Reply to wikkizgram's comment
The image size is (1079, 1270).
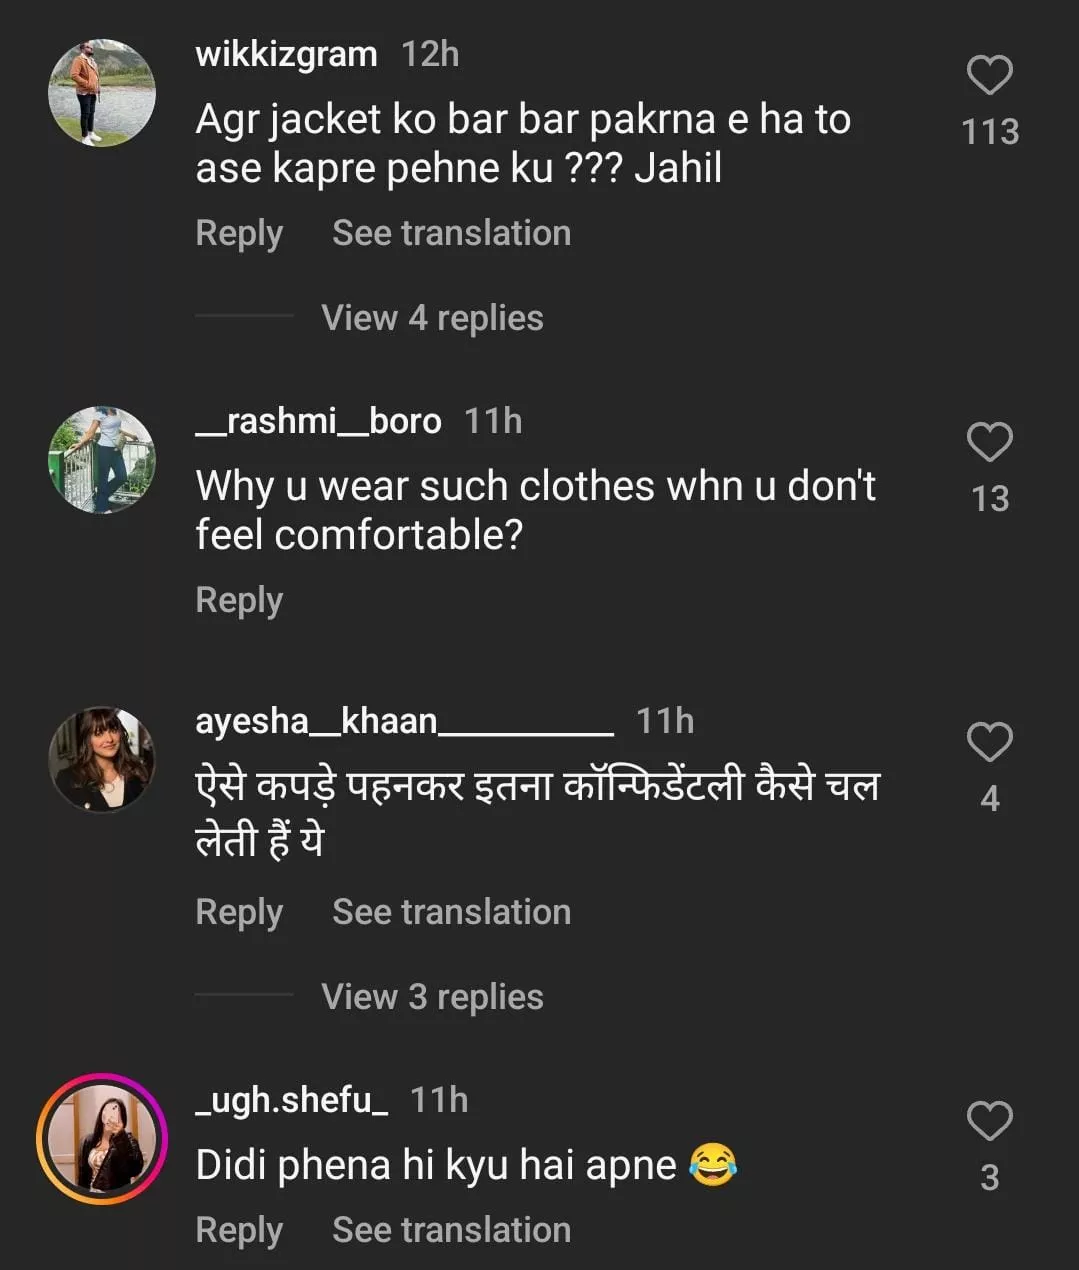(239, 233)
